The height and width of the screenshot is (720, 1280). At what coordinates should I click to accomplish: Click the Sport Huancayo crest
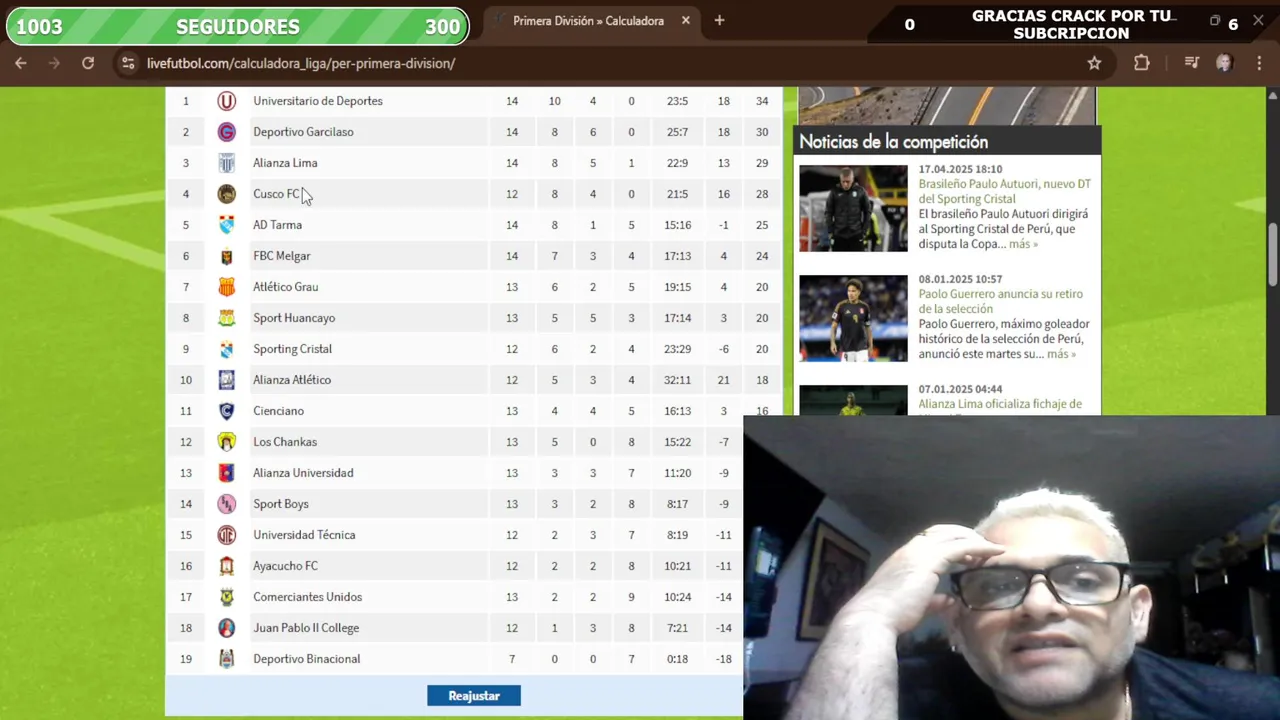click(227, 318)
